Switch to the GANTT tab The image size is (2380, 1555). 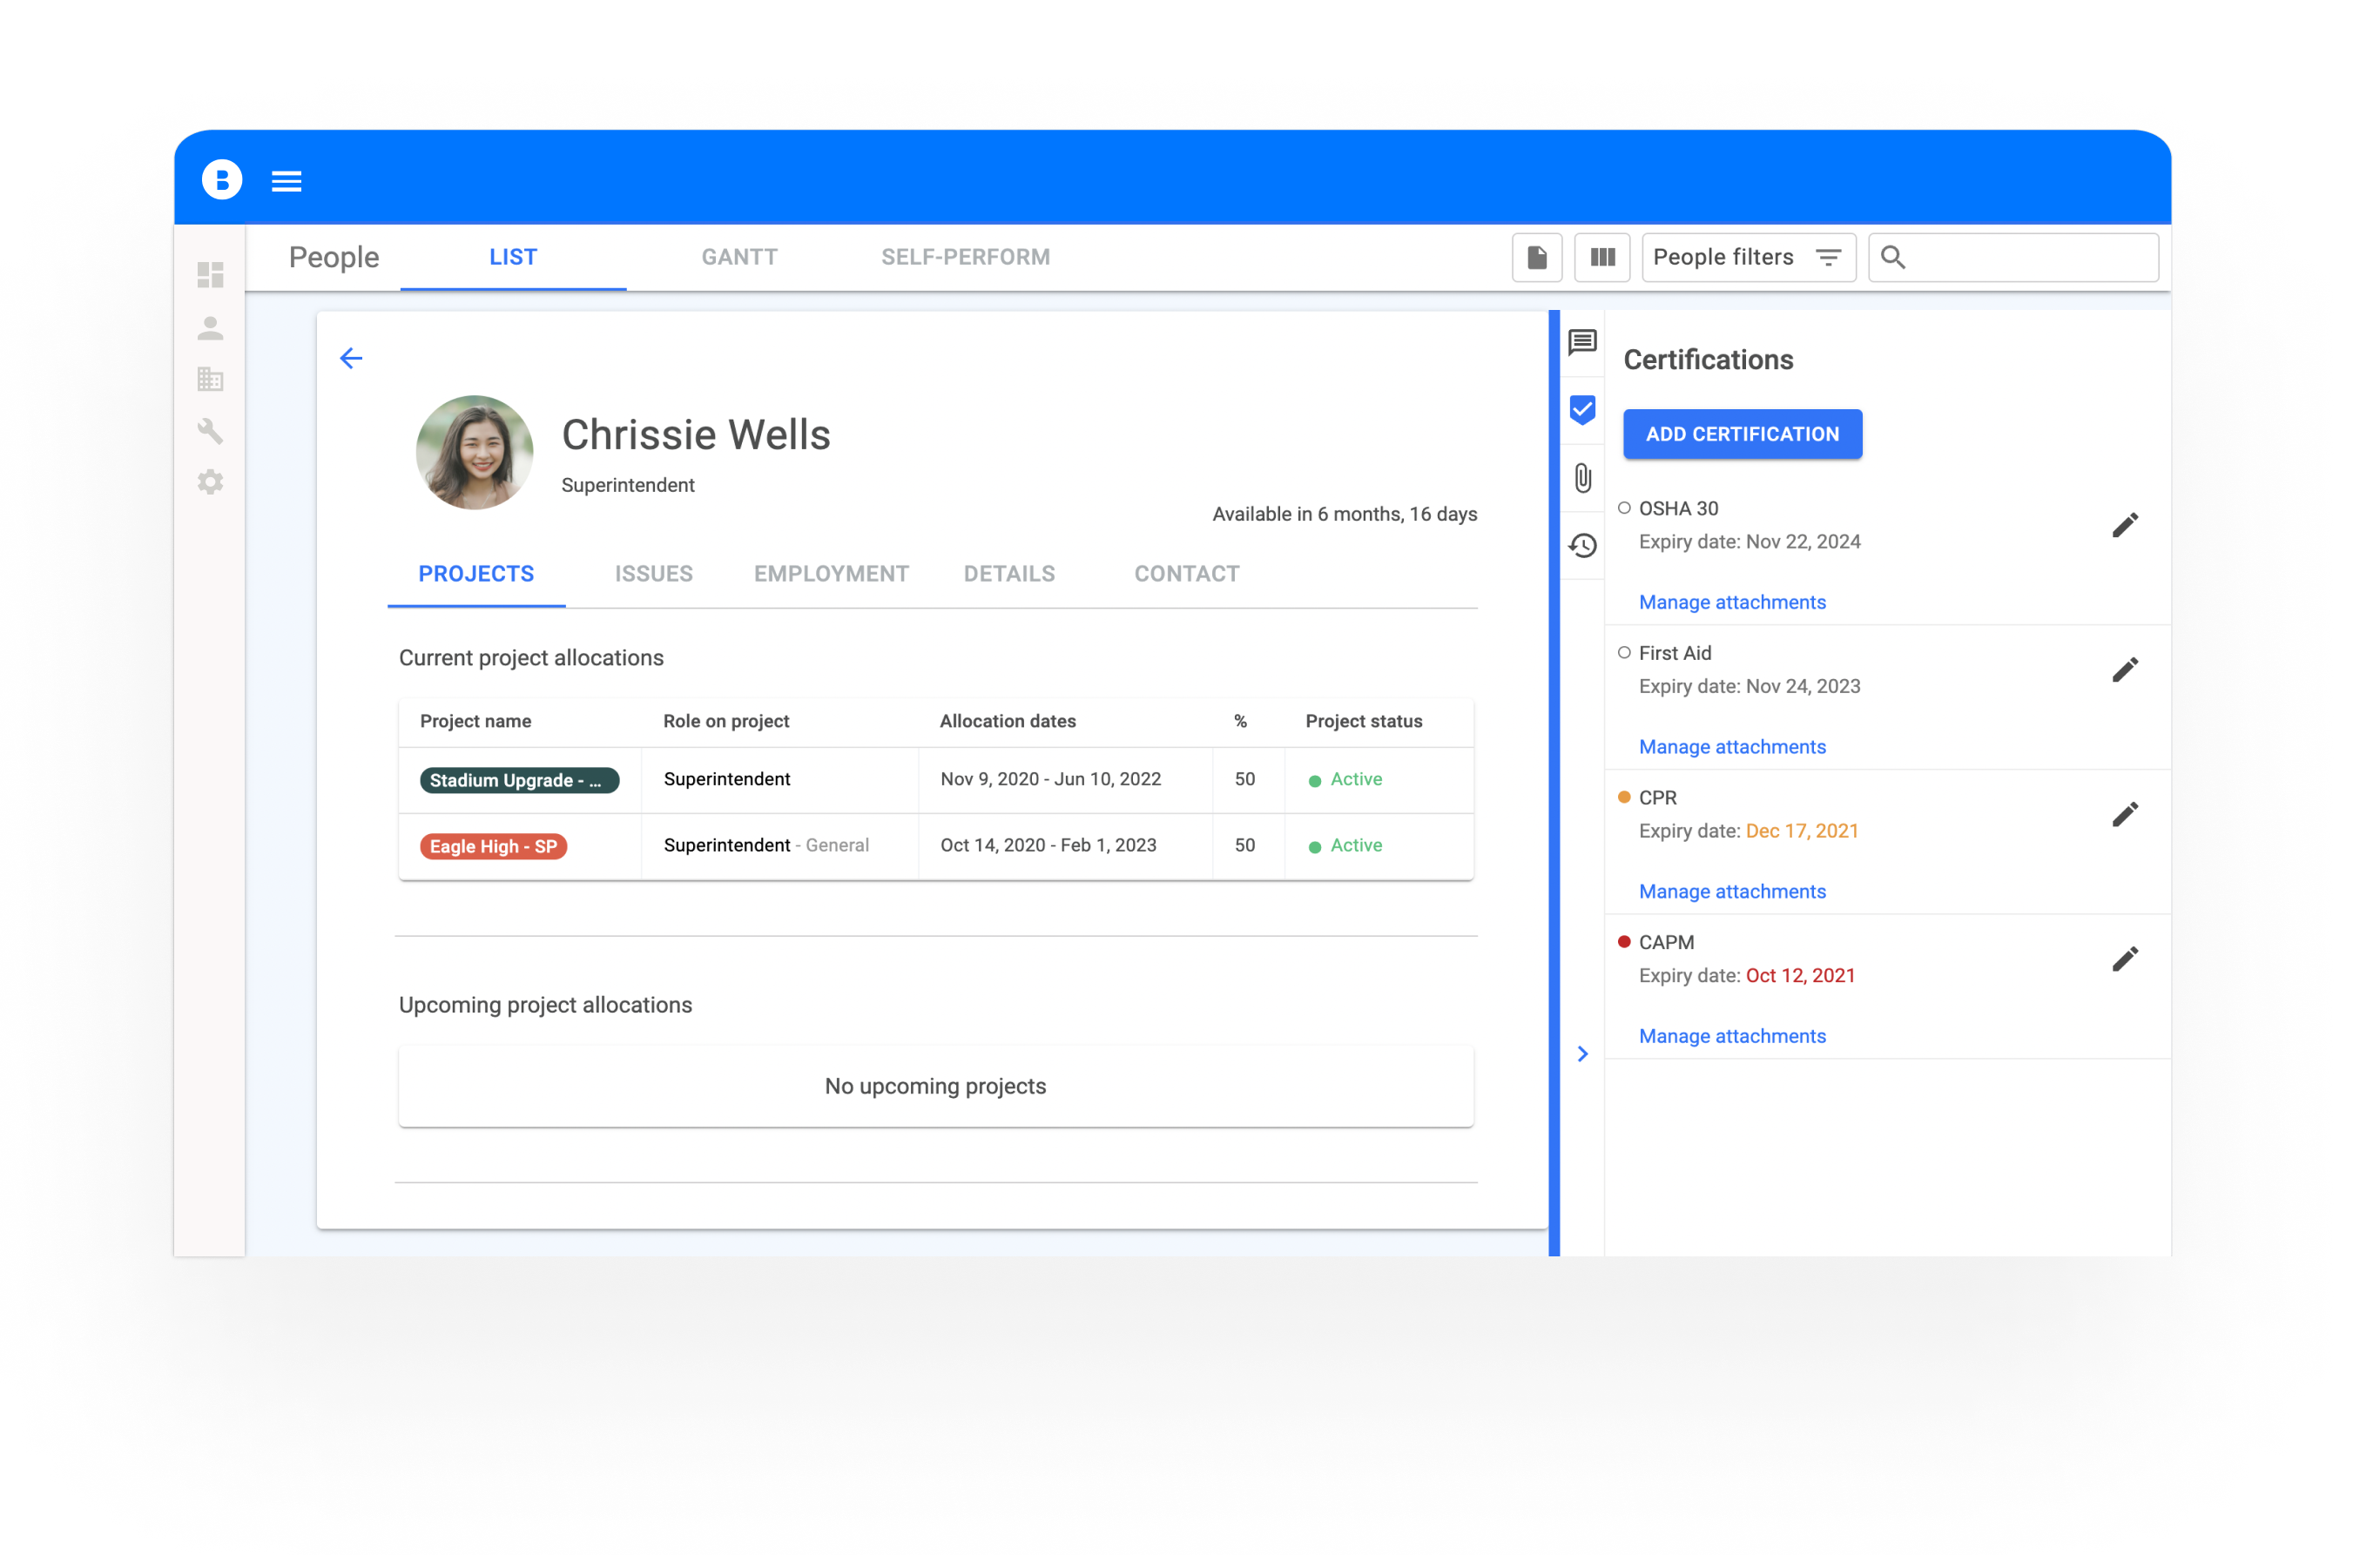(739, 257)
